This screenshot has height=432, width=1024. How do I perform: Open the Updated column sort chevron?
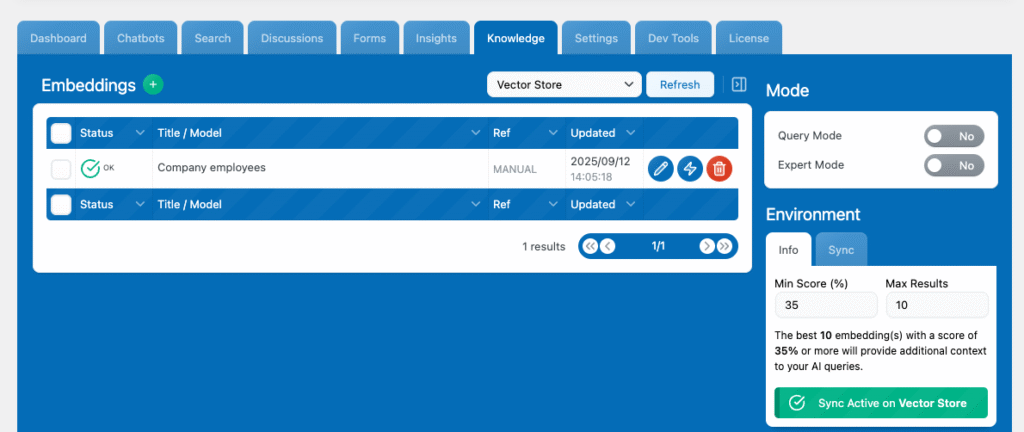click(x=630, y=133)
